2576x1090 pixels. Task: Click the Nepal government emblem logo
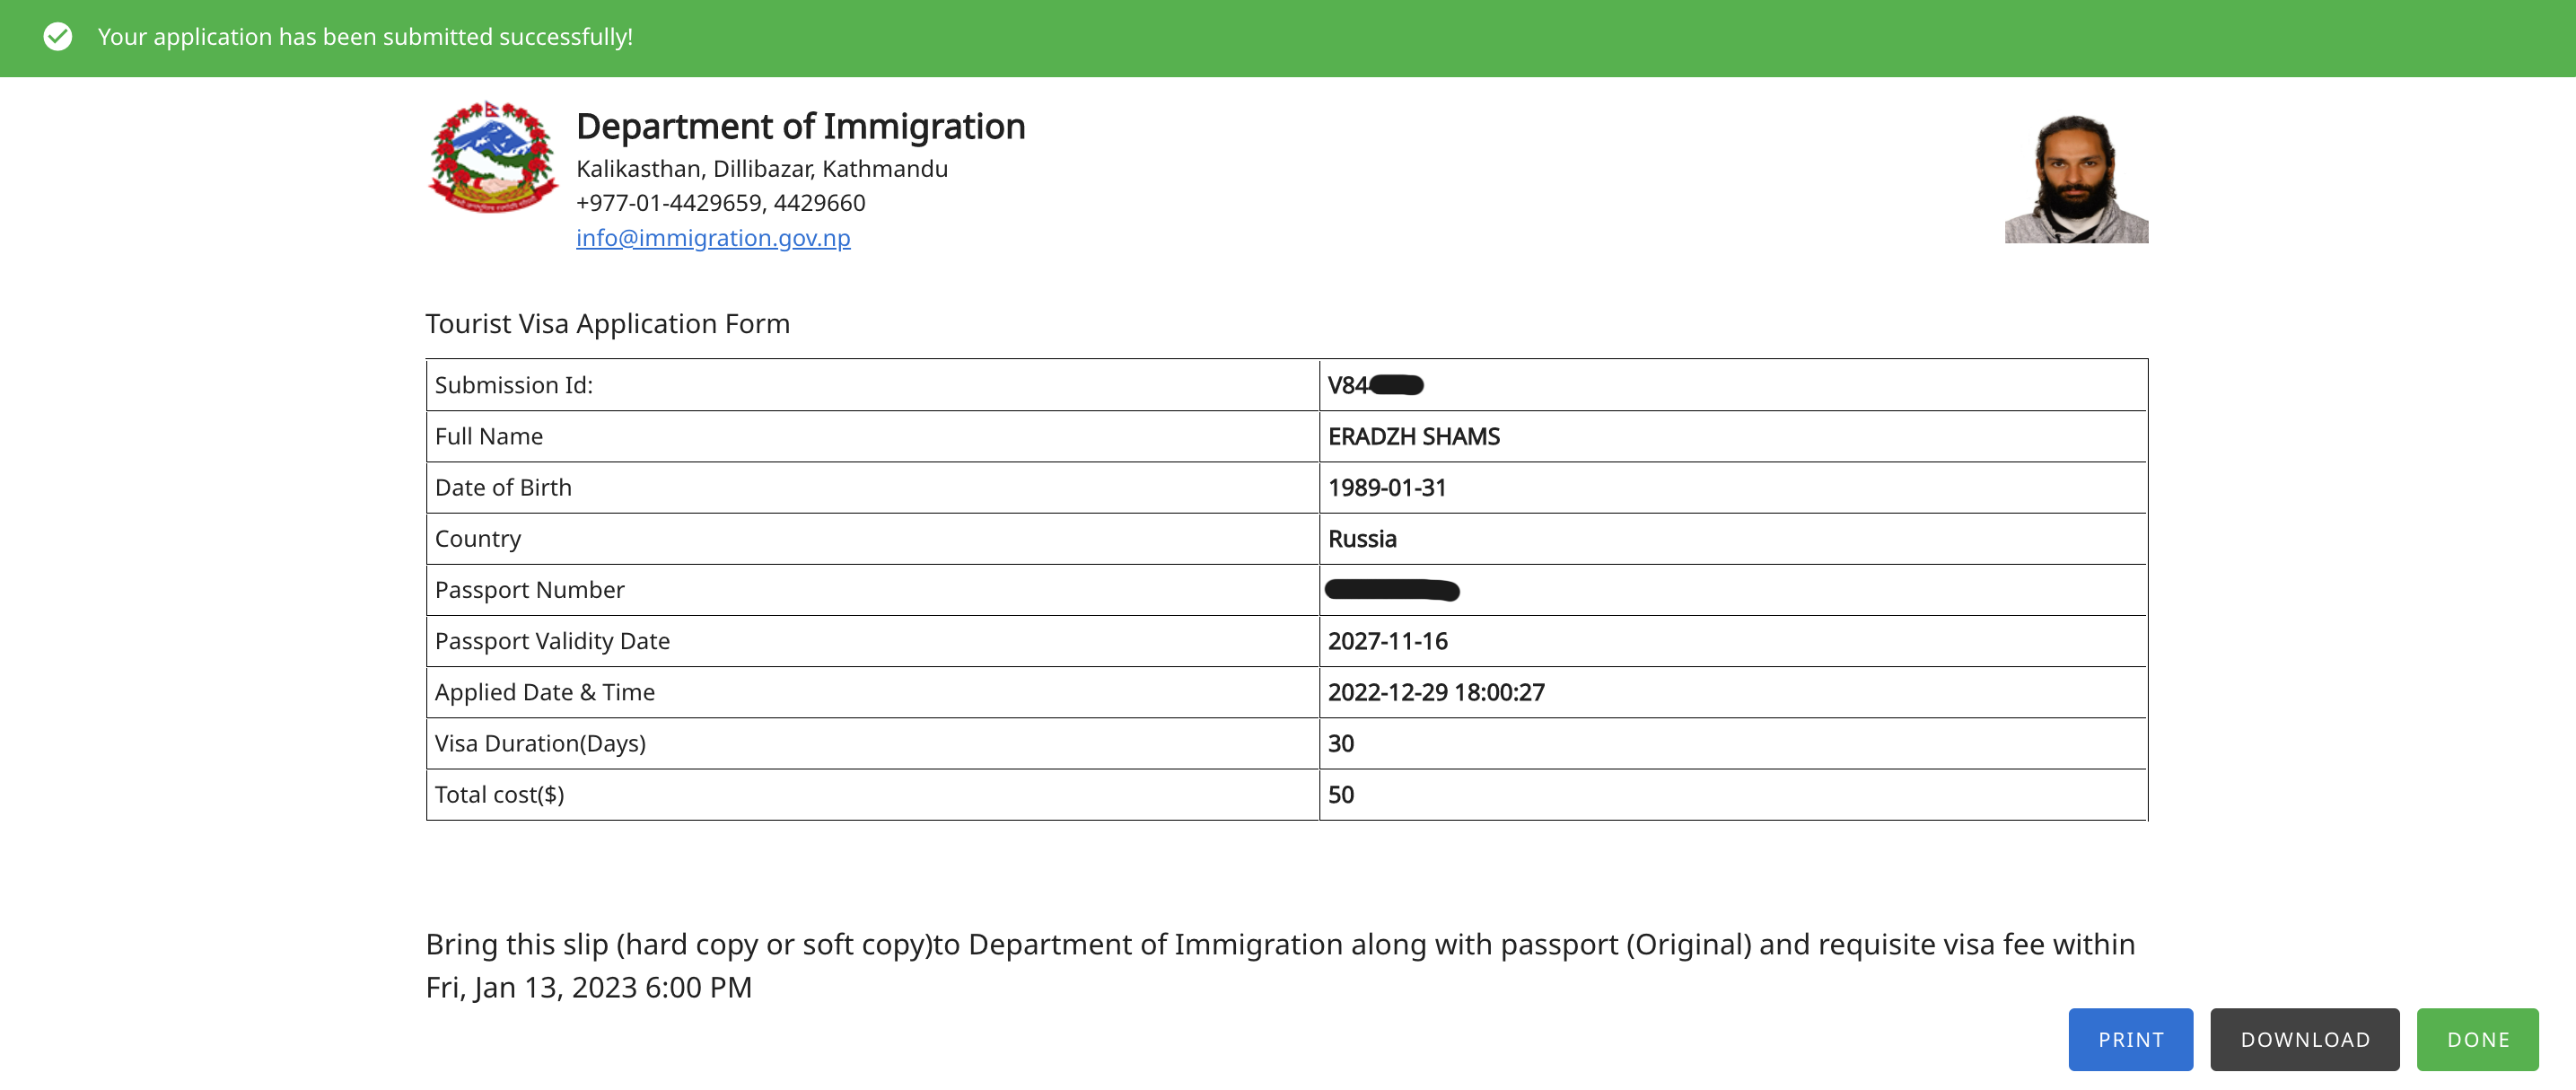coord(493,158)
